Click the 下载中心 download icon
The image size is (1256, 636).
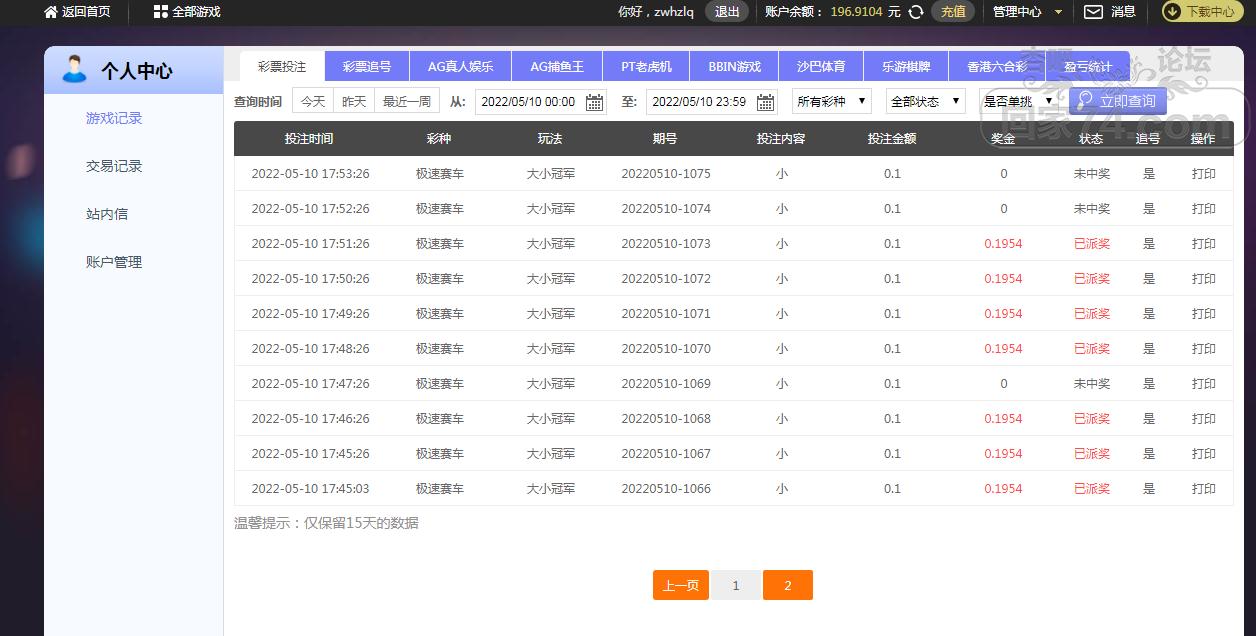[x=1172, y=12]
